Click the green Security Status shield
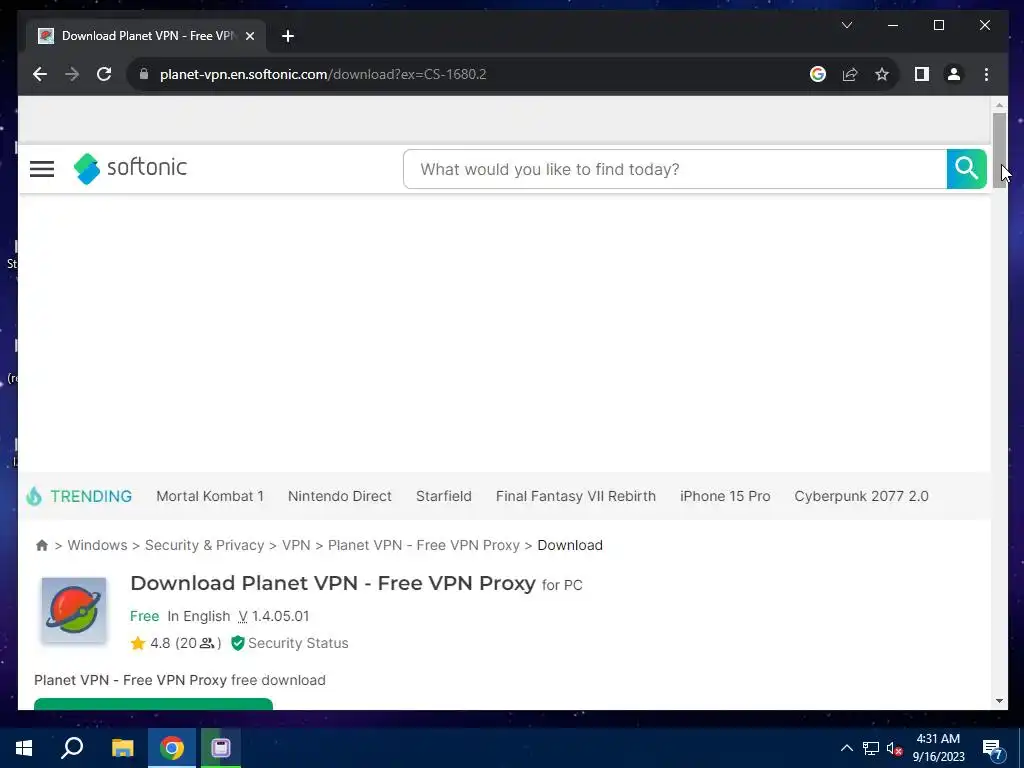 point(238,643)
